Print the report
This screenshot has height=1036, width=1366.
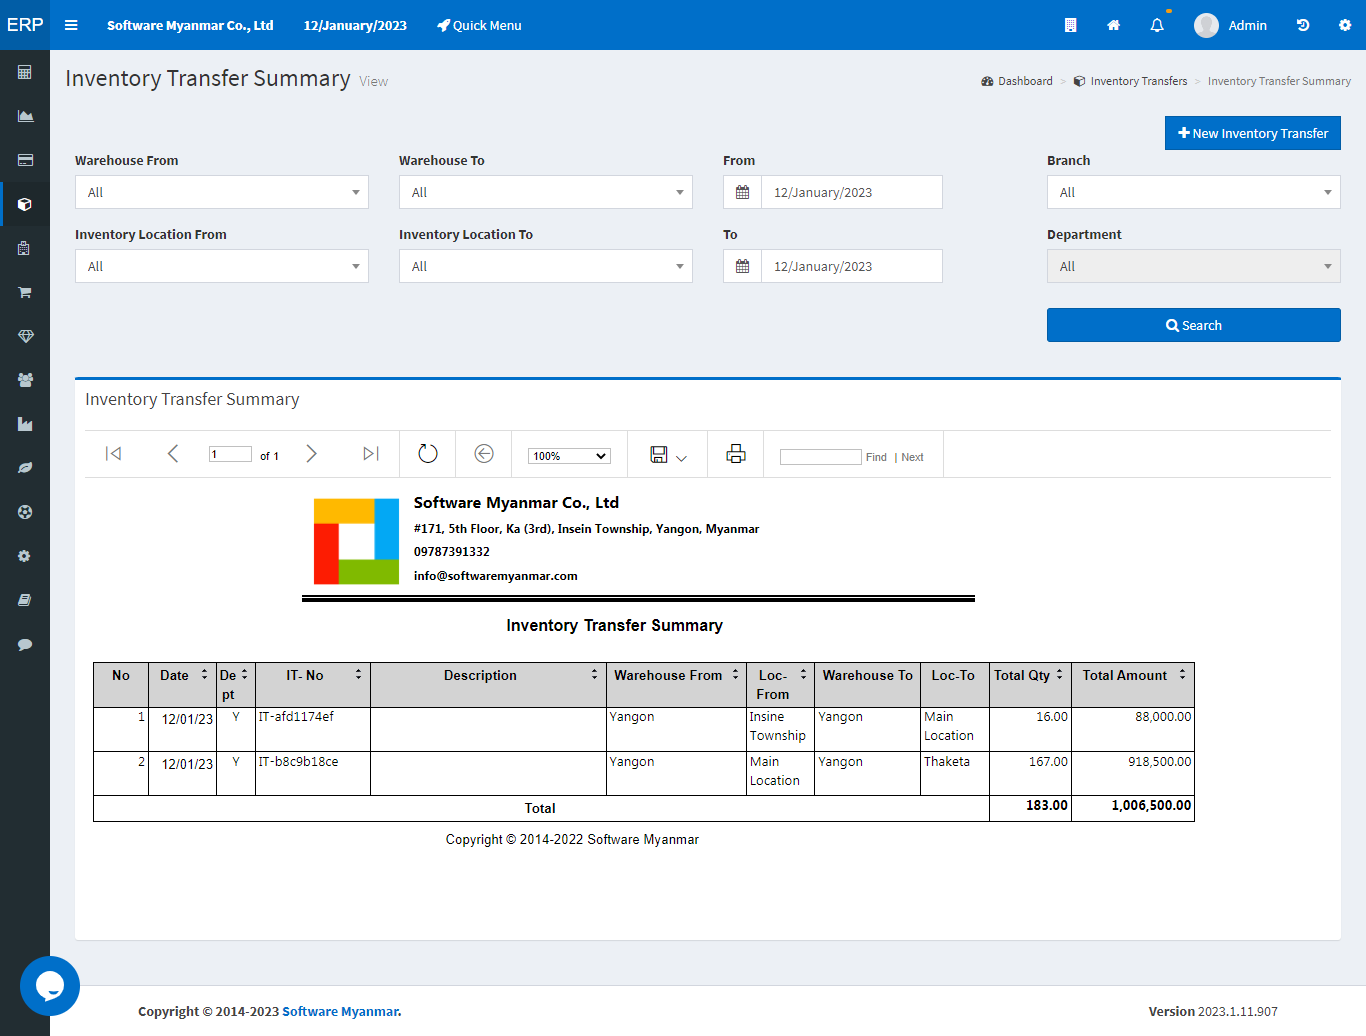[736, 454]
